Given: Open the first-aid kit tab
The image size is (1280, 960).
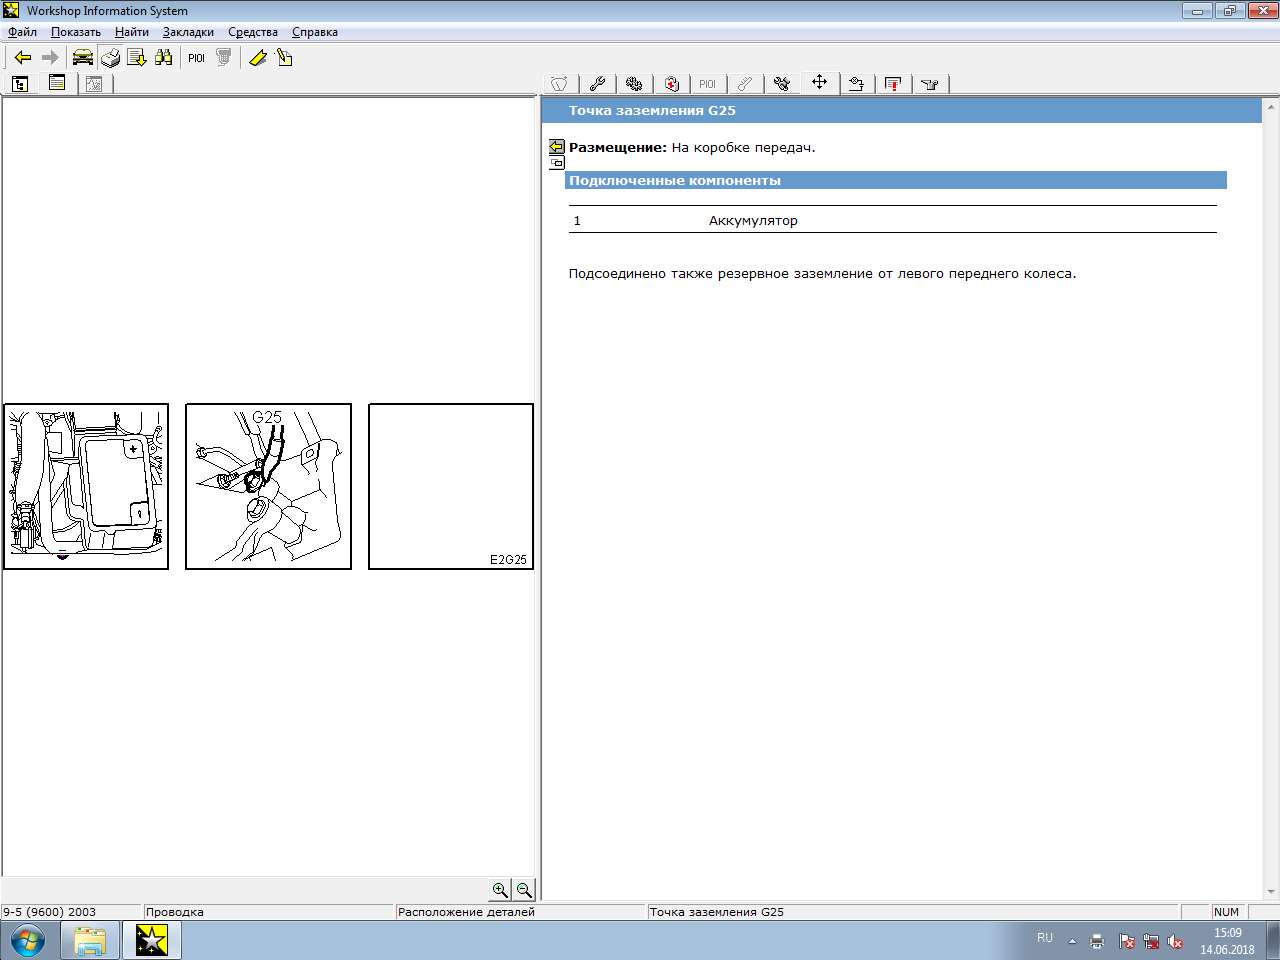Looking at the screenshot, I should click(672, 84).
